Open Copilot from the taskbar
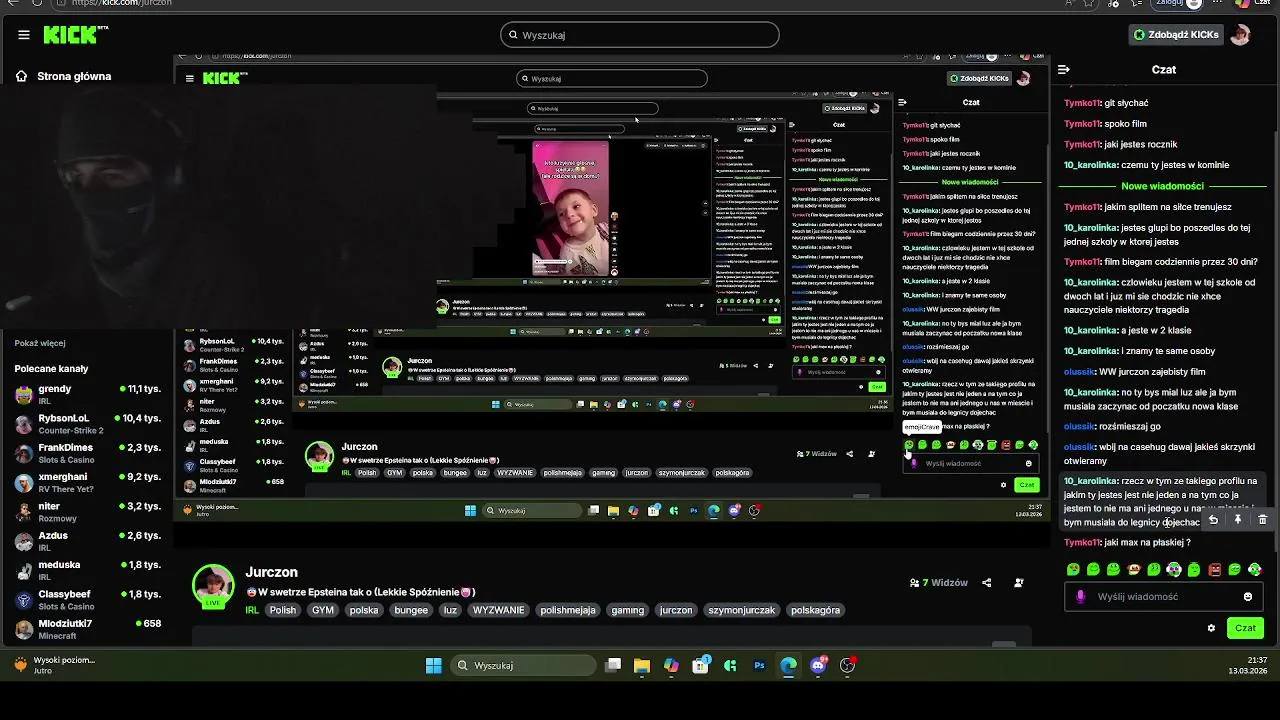Image resolution: width=1280 pixels, height=720 pixels. [x=671, y=665]
